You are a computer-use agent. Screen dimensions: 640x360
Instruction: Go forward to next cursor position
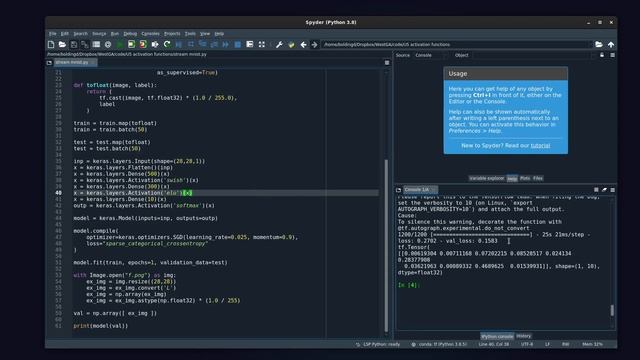(x=314, y=44)
